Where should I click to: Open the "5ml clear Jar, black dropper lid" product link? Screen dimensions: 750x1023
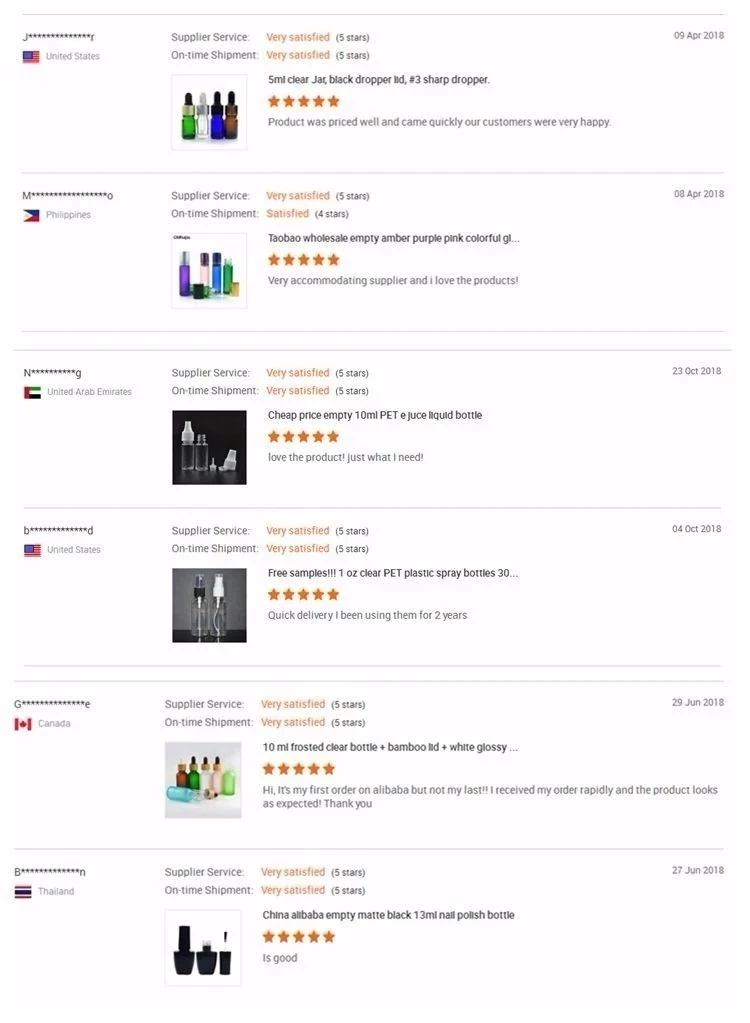pyautogui.click(x=378, y=79)
